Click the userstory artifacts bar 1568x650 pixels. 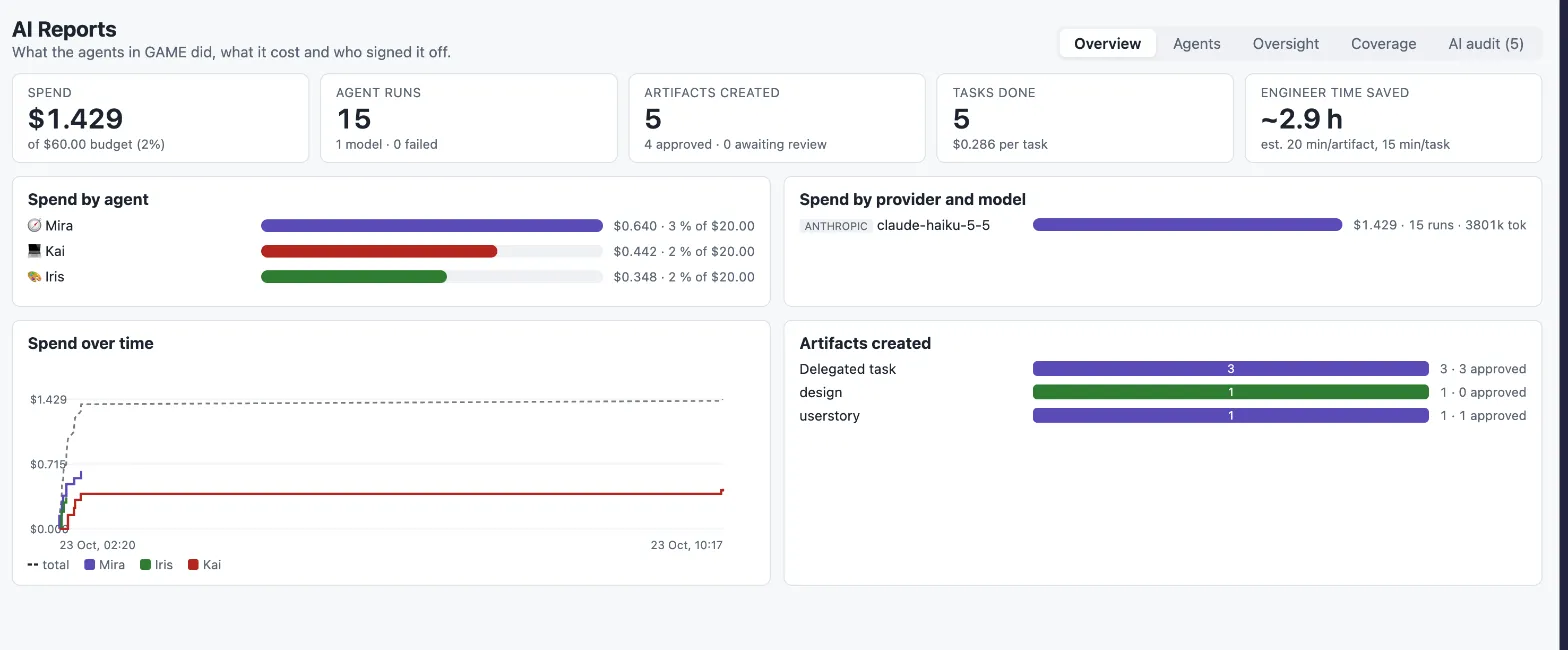(x=1230, y=415)
